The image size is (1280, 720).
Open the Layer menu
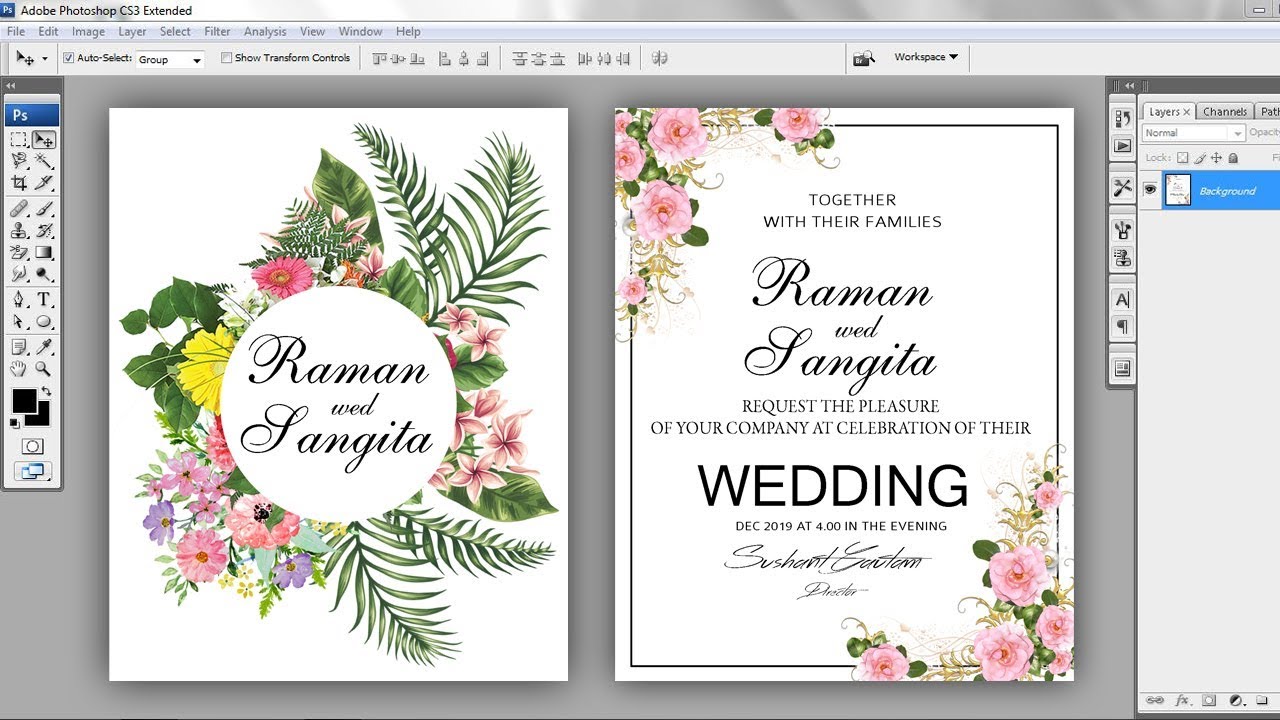tap(132, 32)
